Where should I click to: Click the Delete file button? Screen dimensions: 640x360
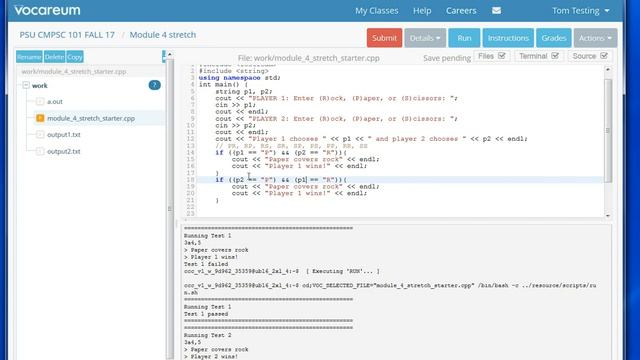click(54, 57)
